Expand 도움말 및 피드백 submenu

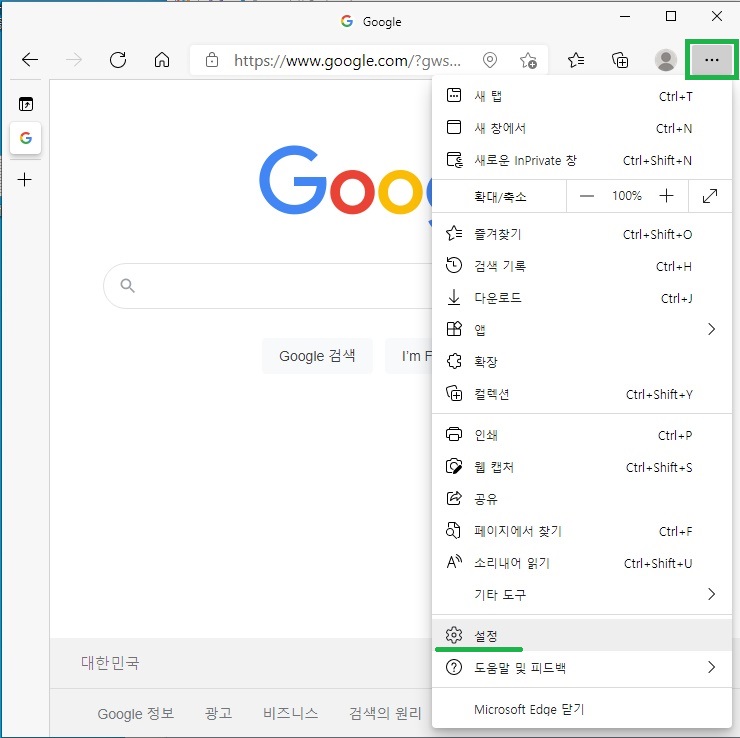(581, 668)
